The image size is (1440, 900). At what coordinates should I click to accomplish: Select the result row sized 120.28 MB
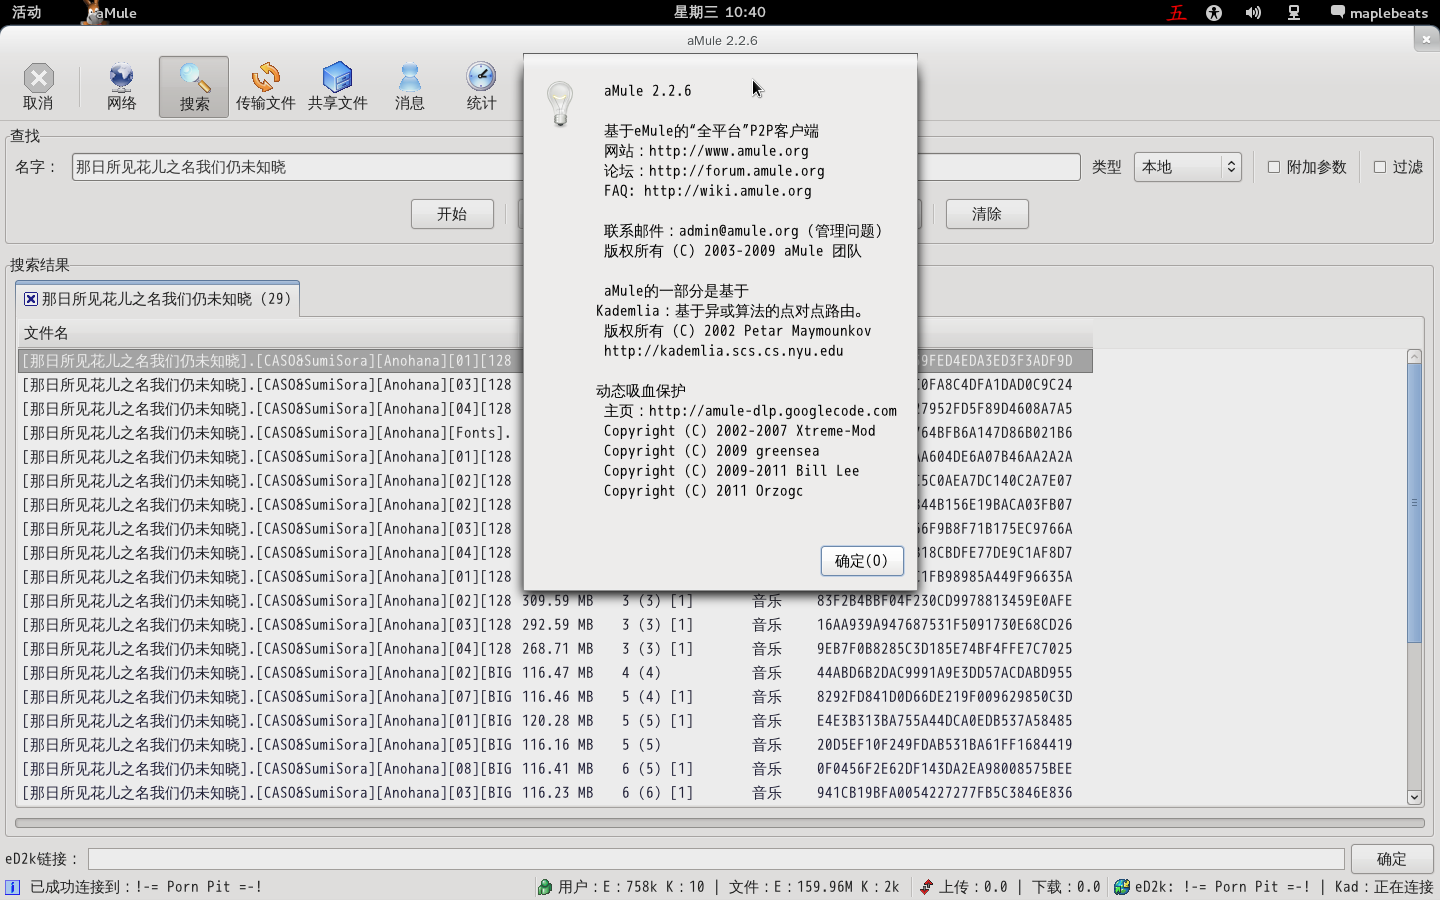point(556,721)
